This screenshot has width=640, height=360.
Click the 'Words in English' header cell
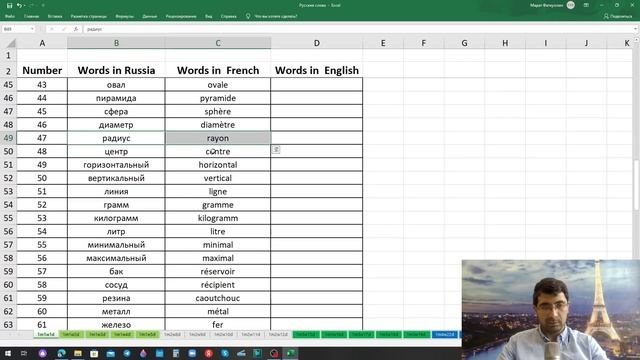tap(316, 70)
